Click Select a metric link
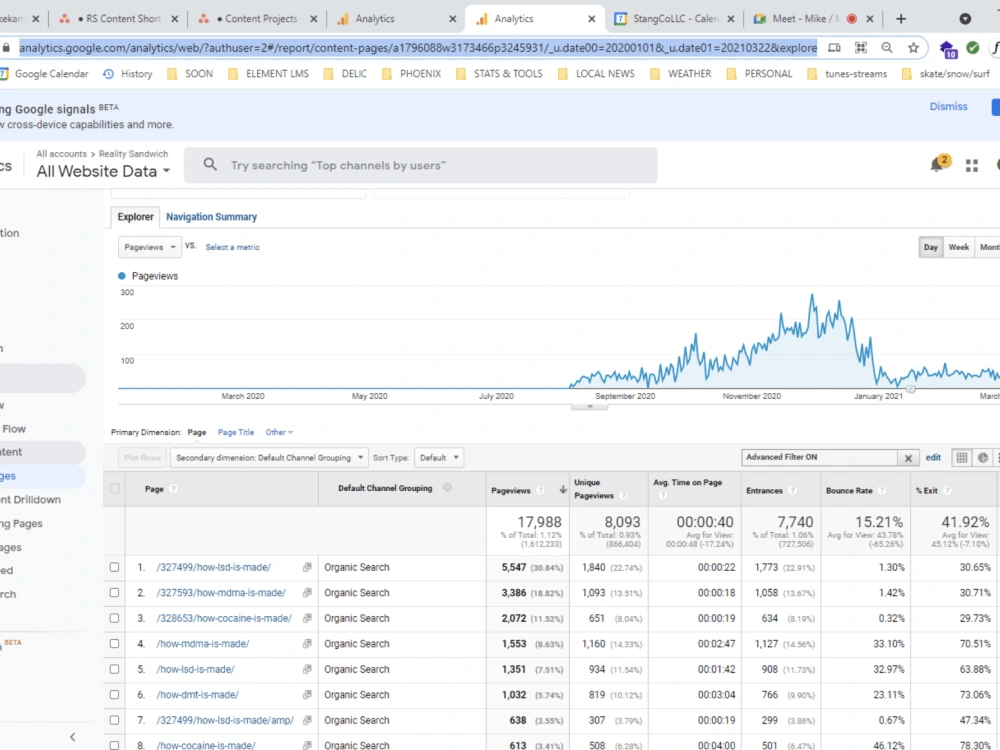 pyautogui.click(x=232, y=247)
